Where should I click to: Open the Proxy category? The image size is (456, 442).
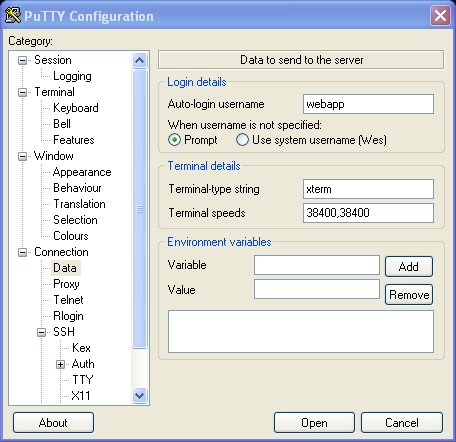coord(66,284)
